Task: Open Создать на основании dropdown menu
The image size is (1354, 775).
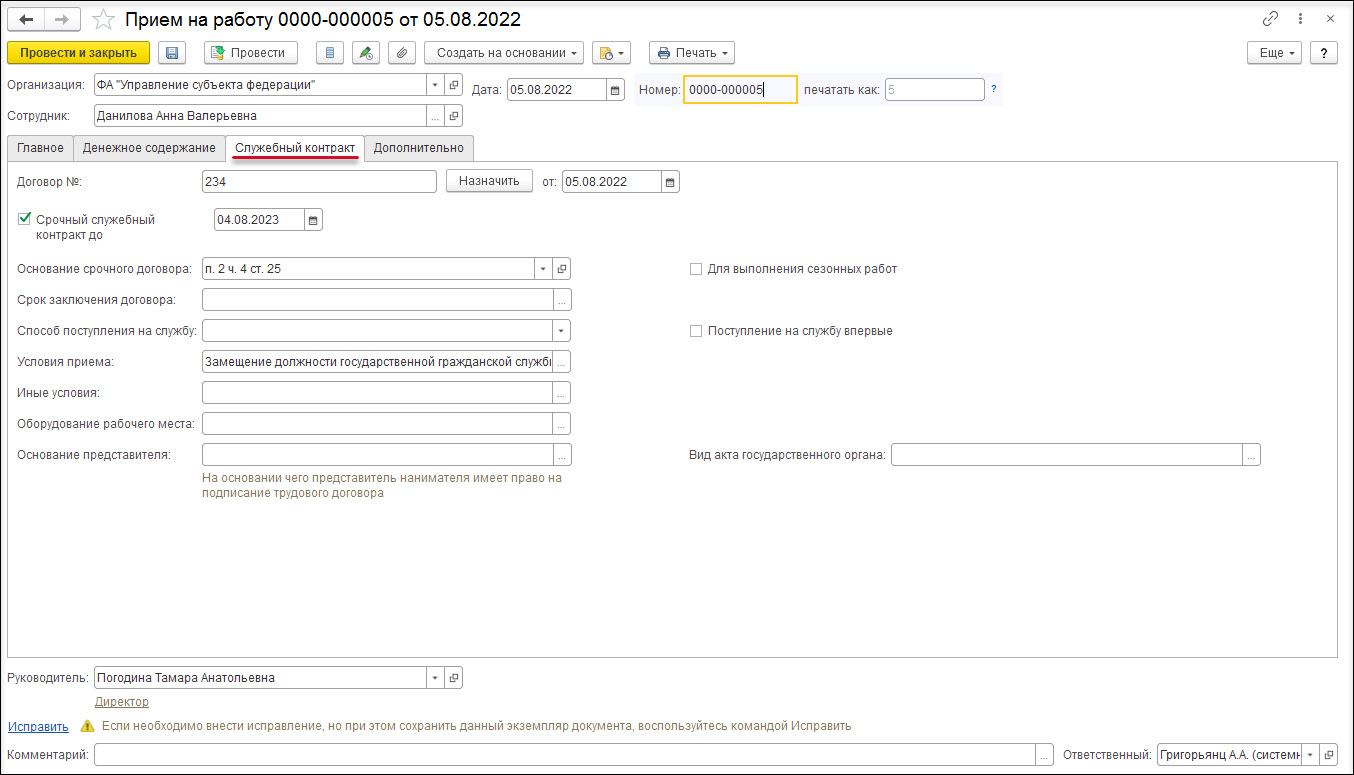Action: pos(504,53)
